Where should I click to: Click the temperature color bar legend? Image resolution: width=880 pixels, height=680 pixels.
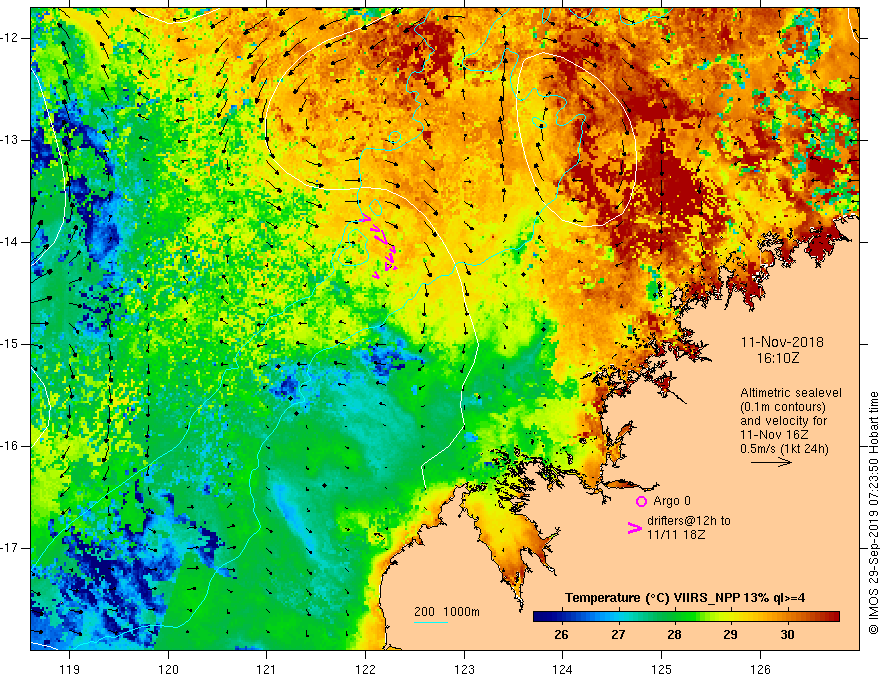[686, 617]
